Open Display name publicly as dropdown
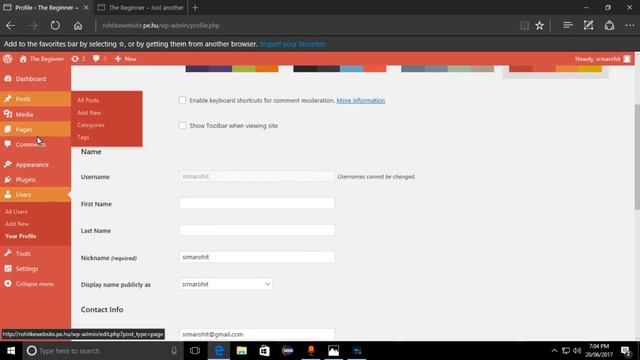This screenshot has height=360, width=640. (x=226, y=284)
